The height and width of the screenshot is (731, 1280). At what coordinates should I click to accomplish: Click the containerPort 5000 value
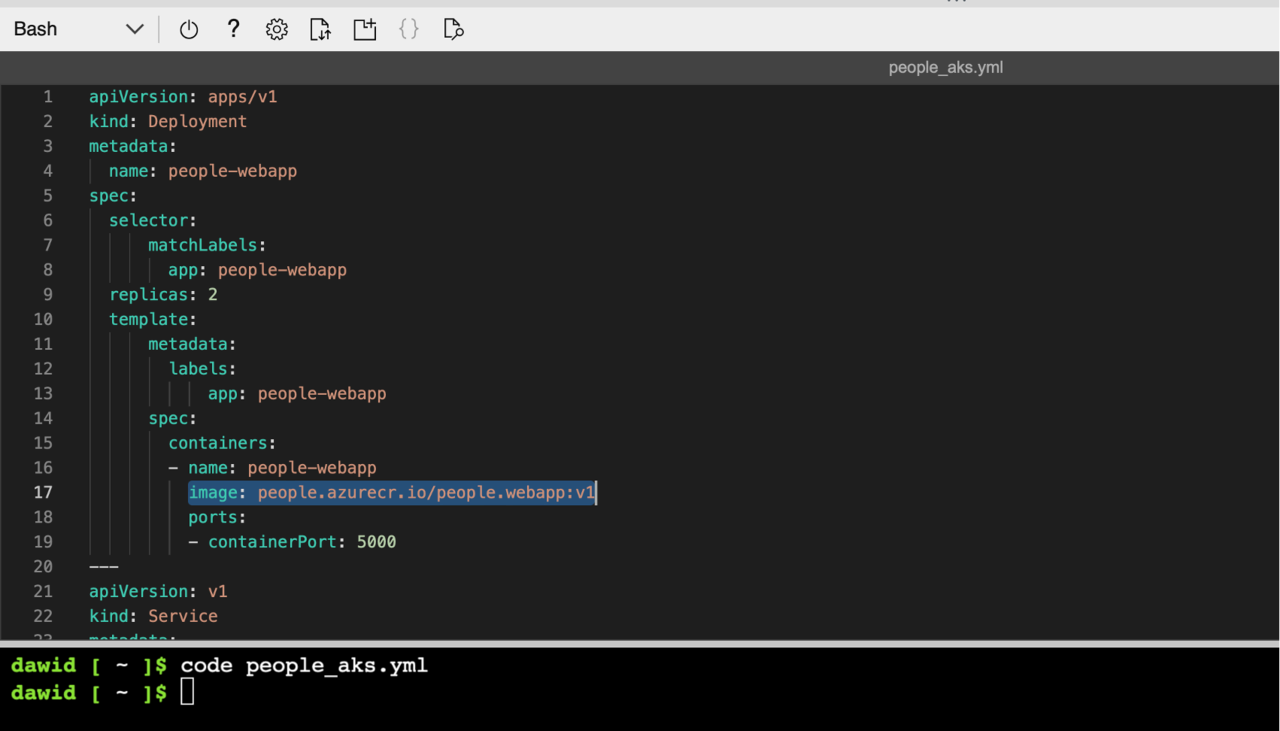[x=375, y=541]
